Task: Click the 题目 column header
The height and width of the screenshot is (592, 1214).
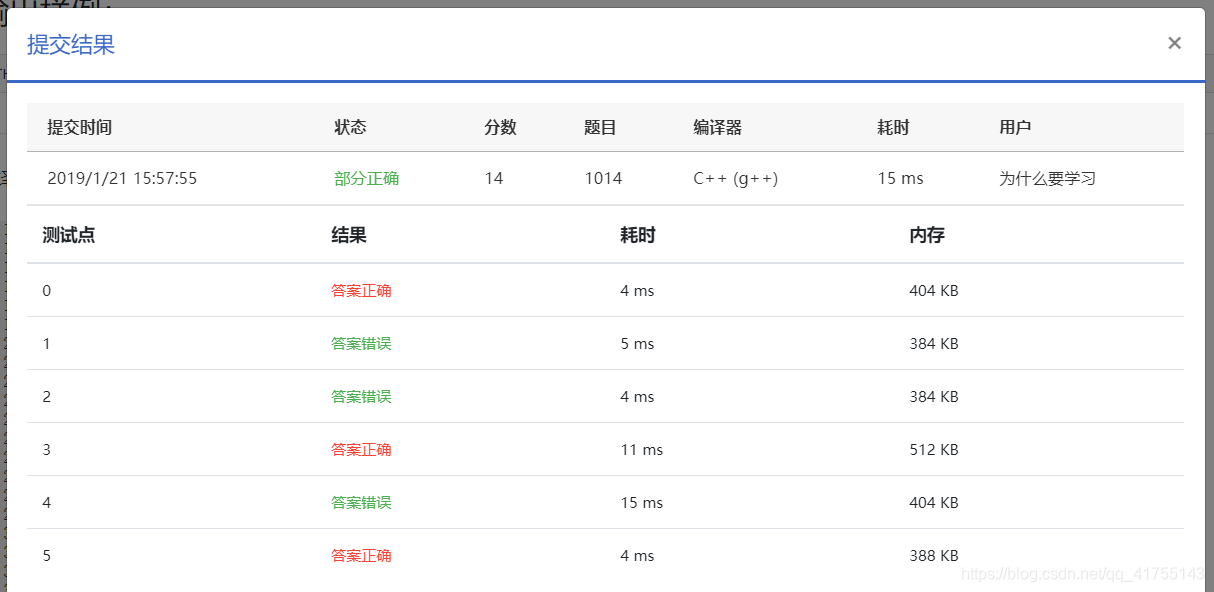Action: click(600, 128)
